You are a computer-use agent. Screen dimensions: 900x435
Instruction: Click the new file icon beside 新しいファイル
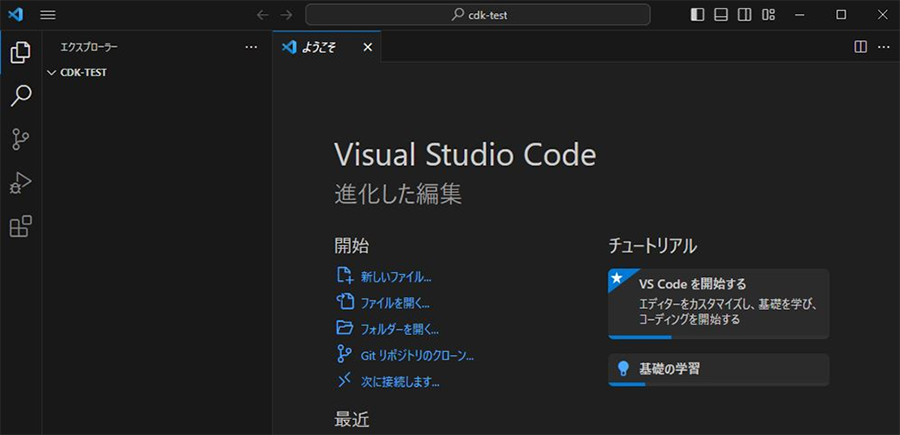coord(344,275)
